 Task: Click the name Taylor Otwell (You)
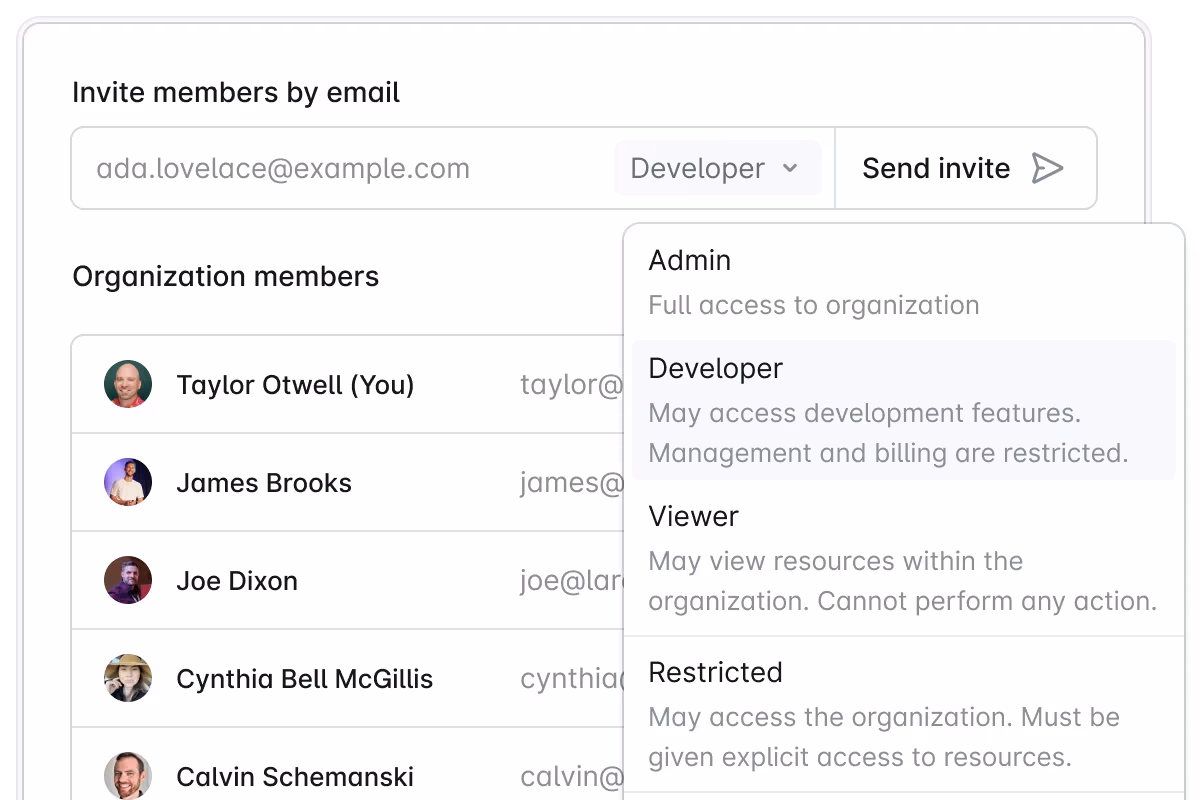click(x=295, y=385)
